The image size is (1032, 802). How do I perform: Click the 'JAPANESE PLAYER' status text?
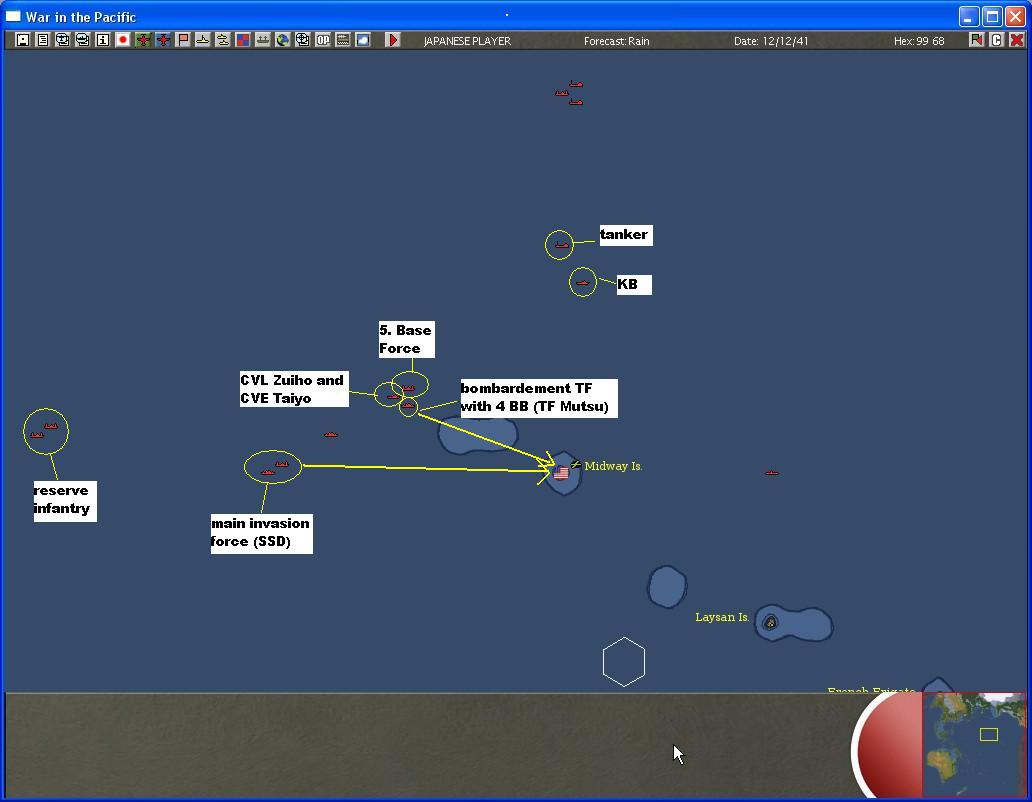point(467,41)
